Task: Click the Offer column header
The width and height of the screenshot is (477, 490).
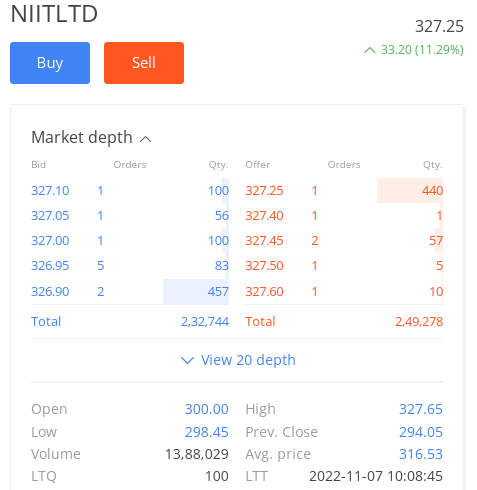Action: pos(258,165)
